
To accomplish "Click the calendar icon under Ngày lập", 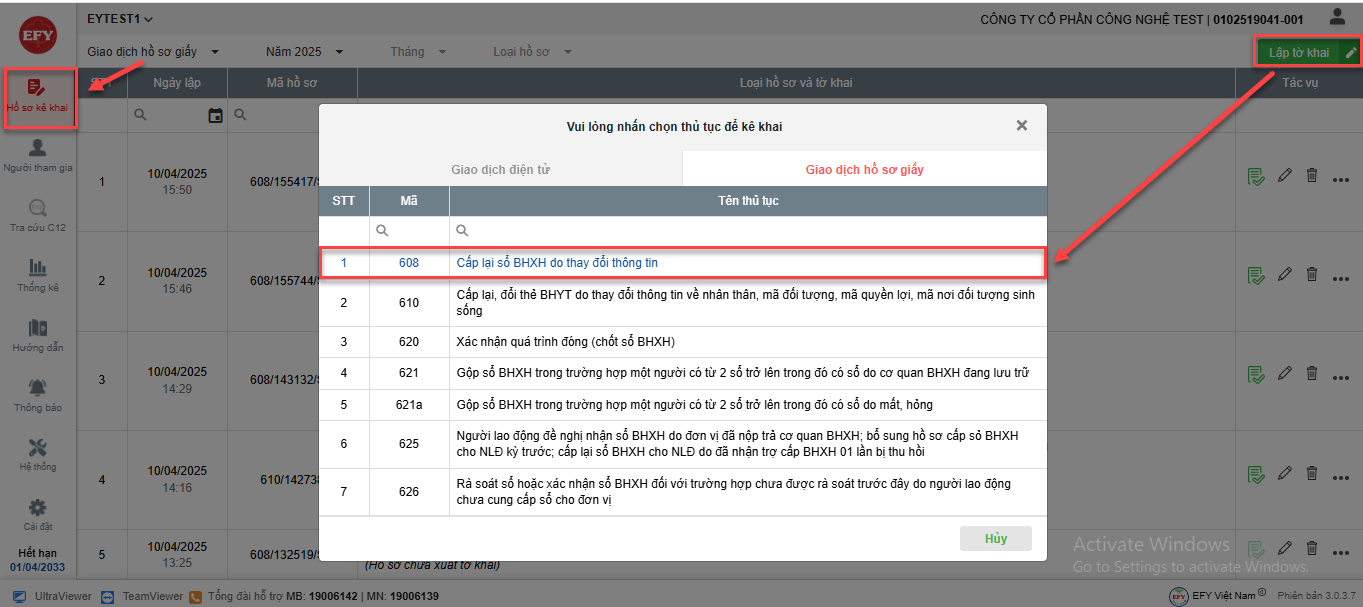I will coord(215,116).
